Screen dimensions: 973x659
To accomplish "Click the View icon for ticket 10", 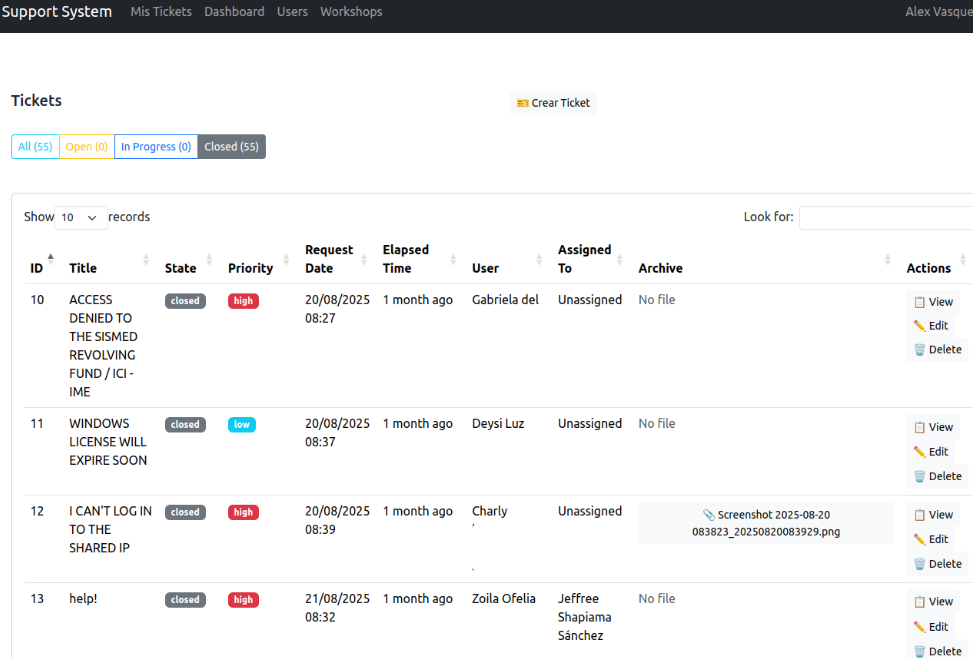I will (x=919, y=302).
